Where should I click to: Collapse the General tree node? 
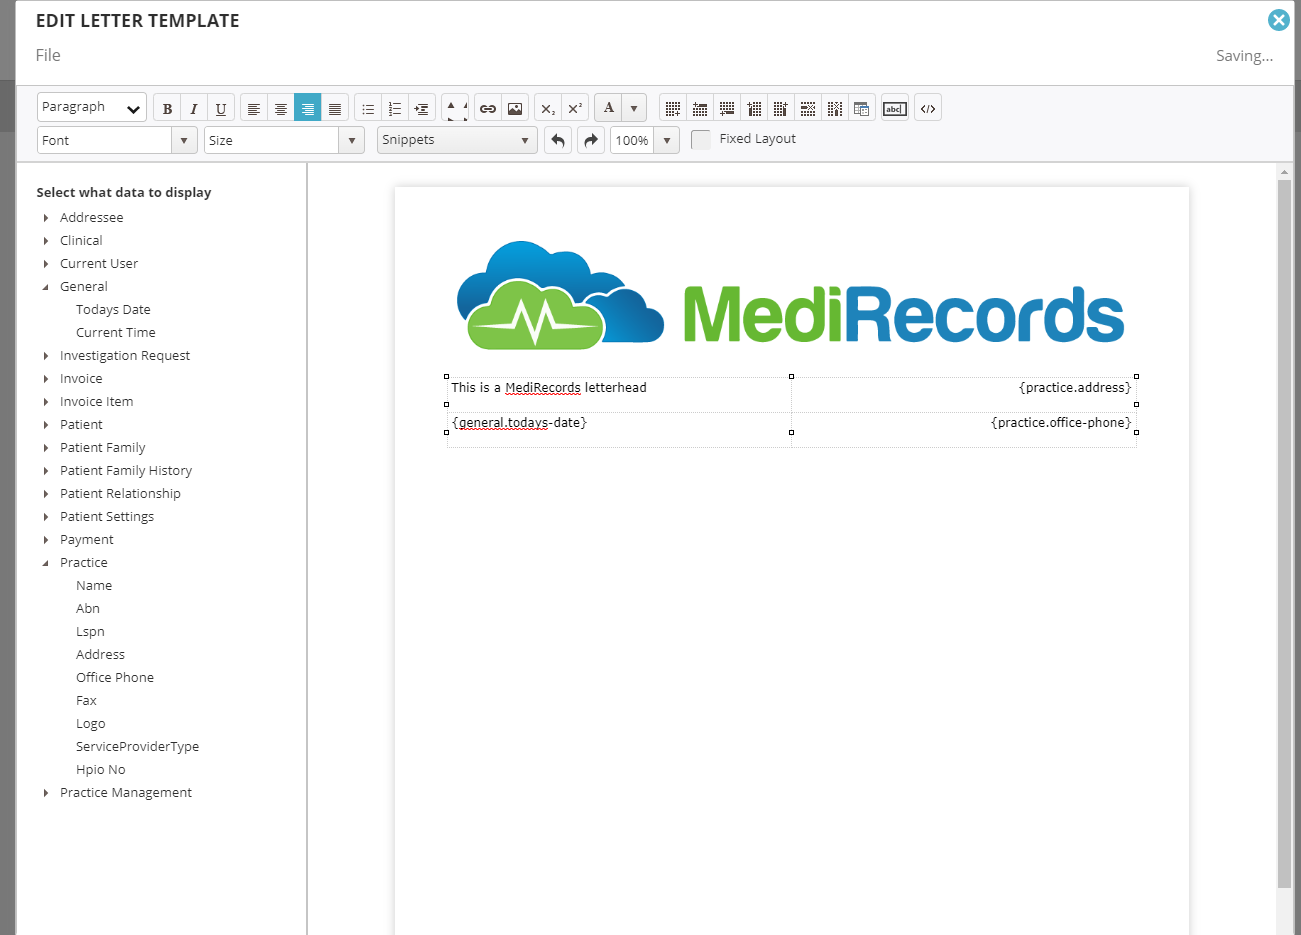pyautogui.click(x=46, y=287)
